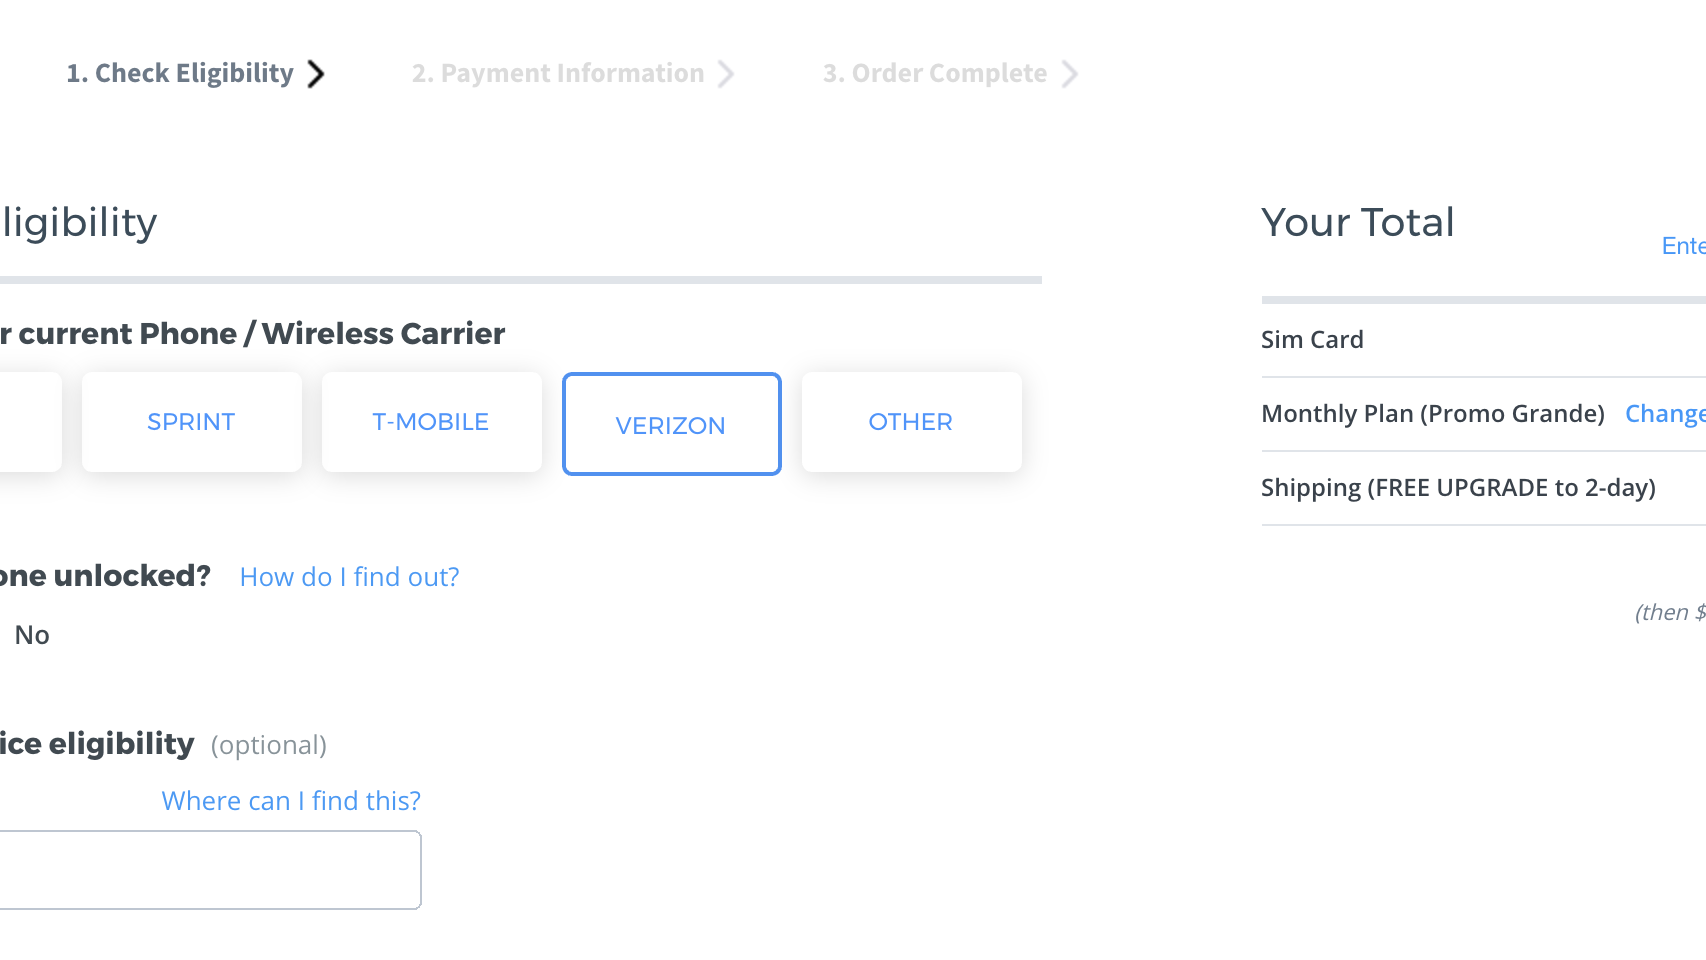Choose No for phone unlocked
Viewport: 1706px width, 960px height.
click(x=32, y=635)
